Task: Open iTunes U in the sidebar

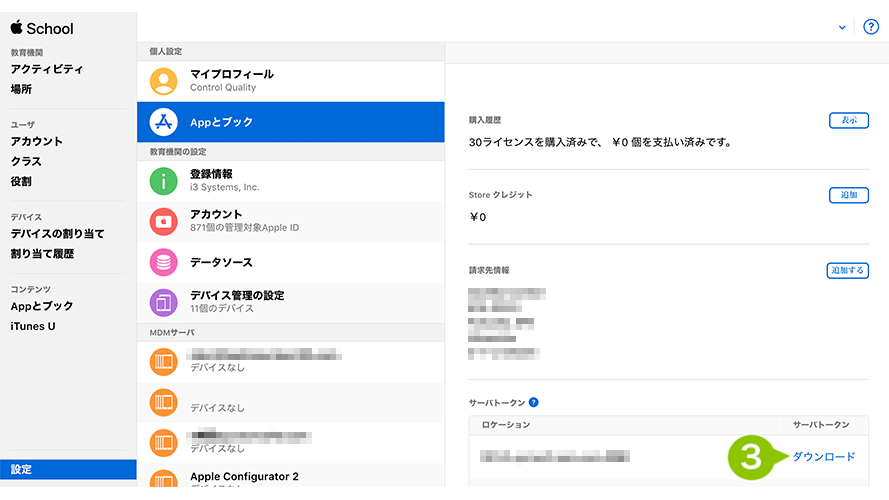Action: [x=33, y=326]
